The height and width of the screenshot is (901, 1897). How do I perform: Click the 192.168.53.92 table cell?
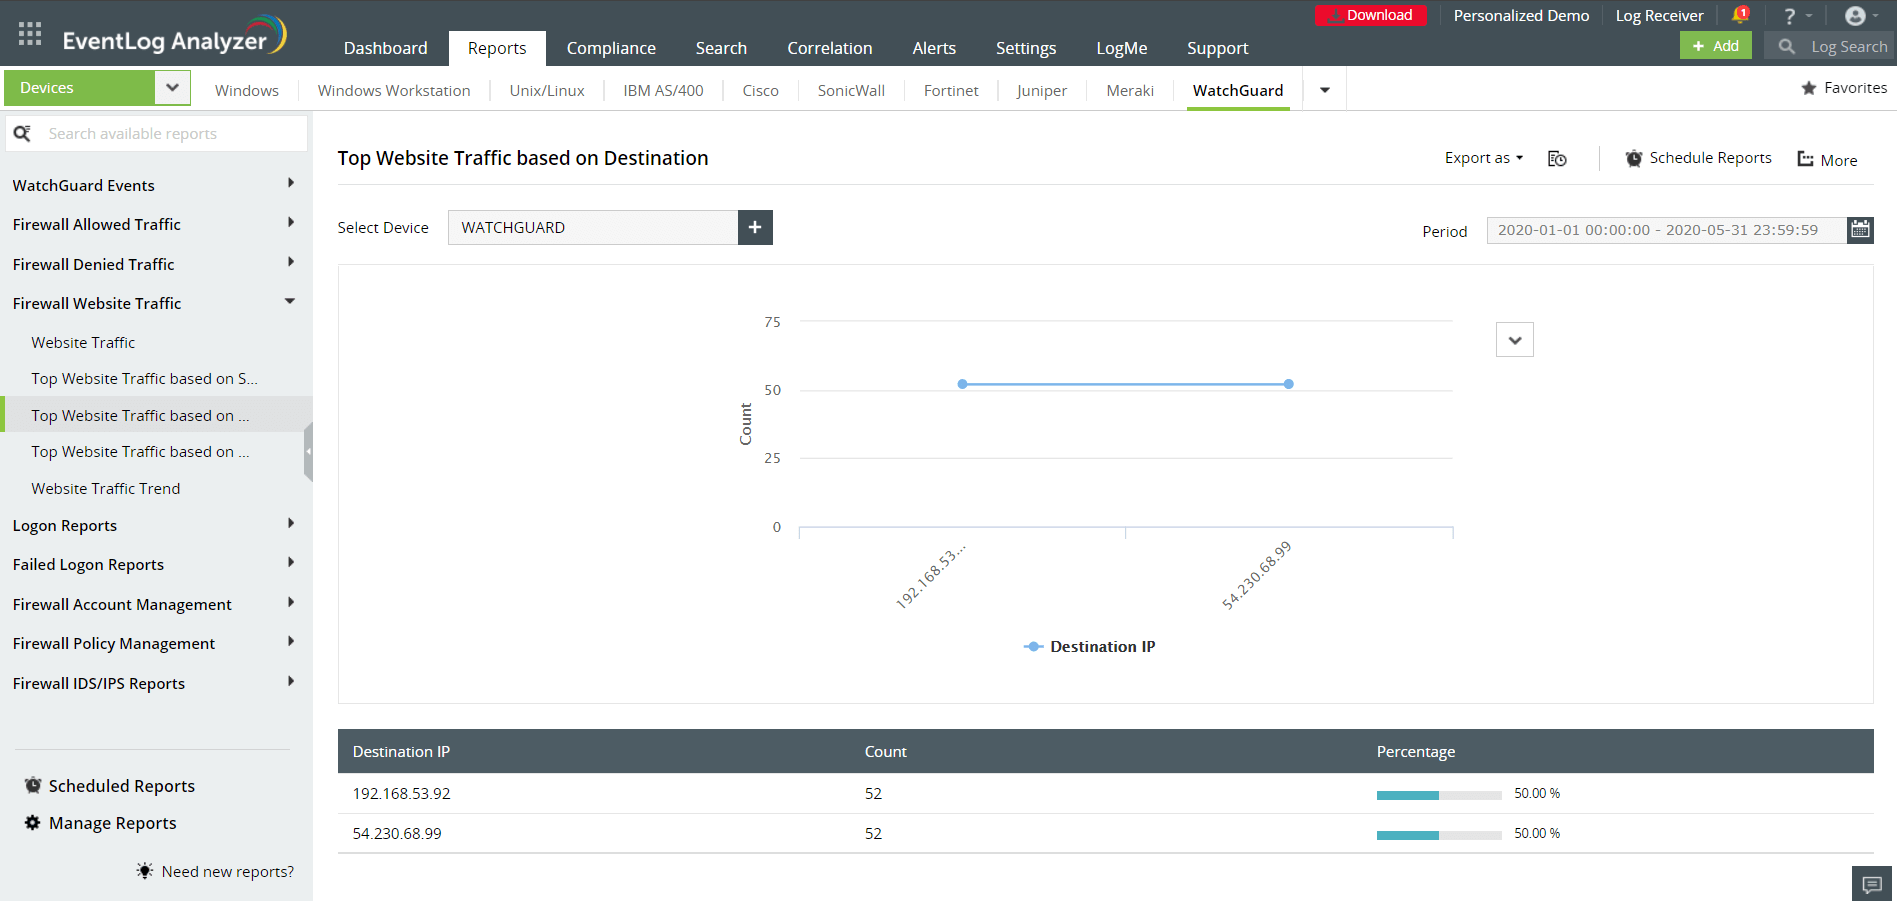(401, 793)
